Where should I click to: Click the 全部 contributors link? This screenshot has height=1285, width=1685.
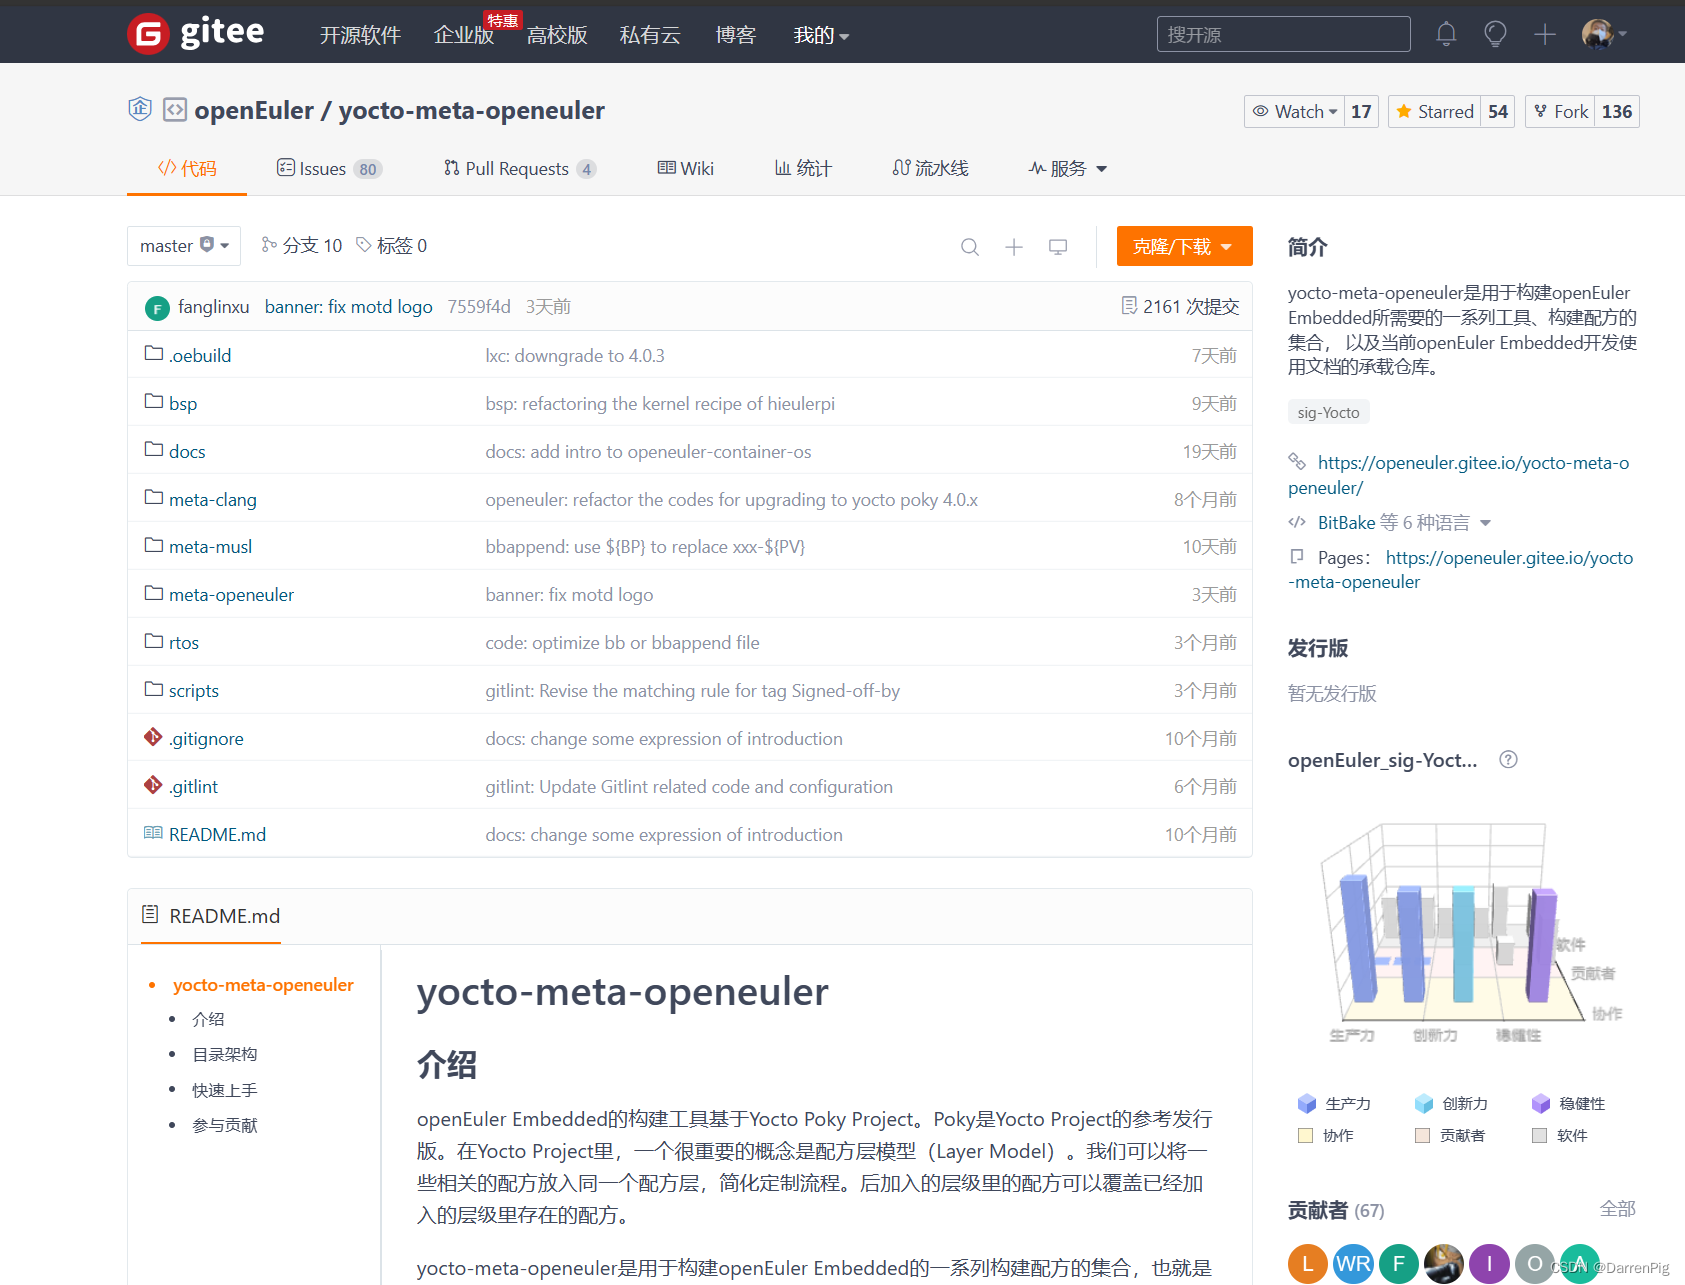1617,1209
